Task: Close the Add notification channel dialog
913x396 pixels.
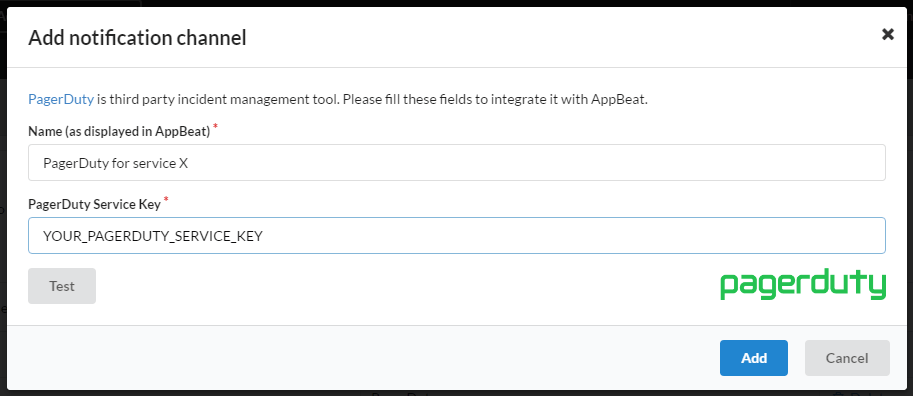Action: tap(887, 34)
